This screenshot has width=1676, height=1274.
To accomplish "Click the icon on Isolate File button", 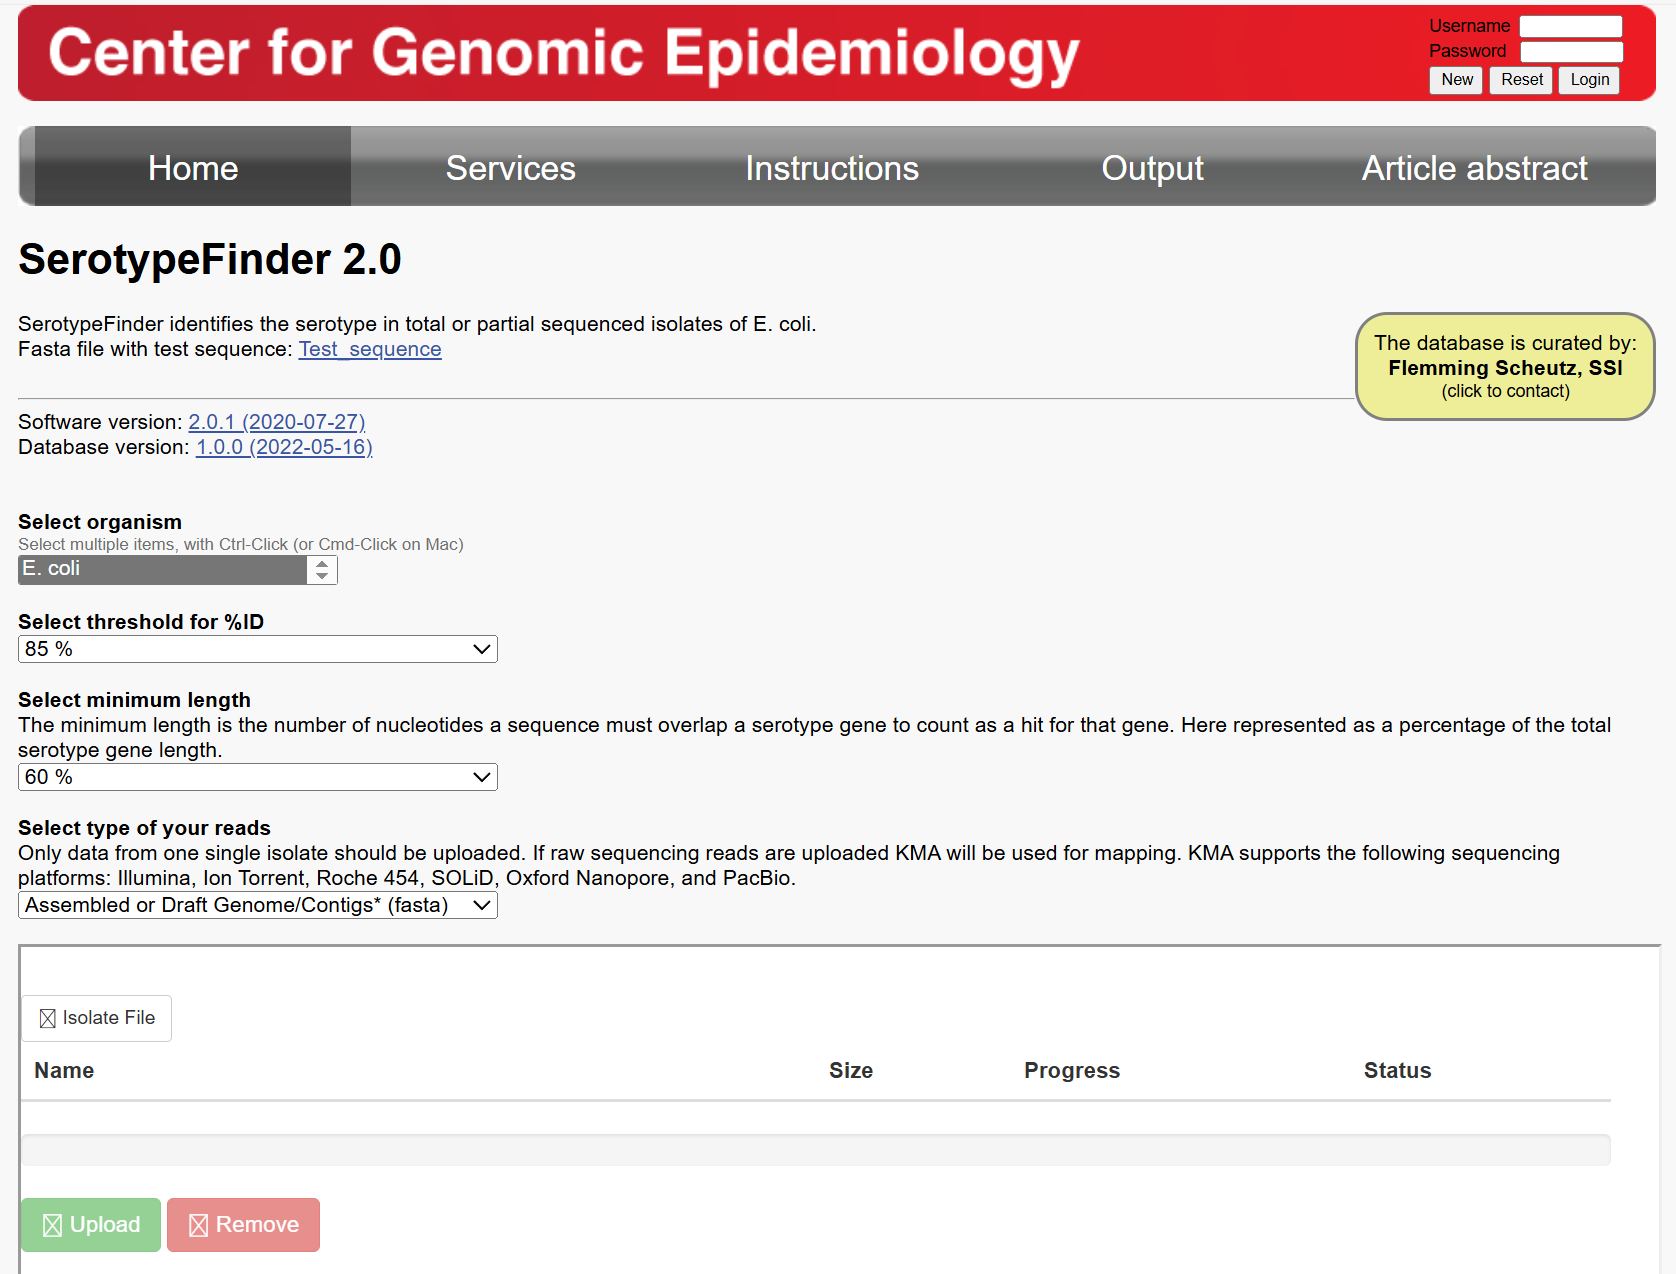I will point(47,1018).
